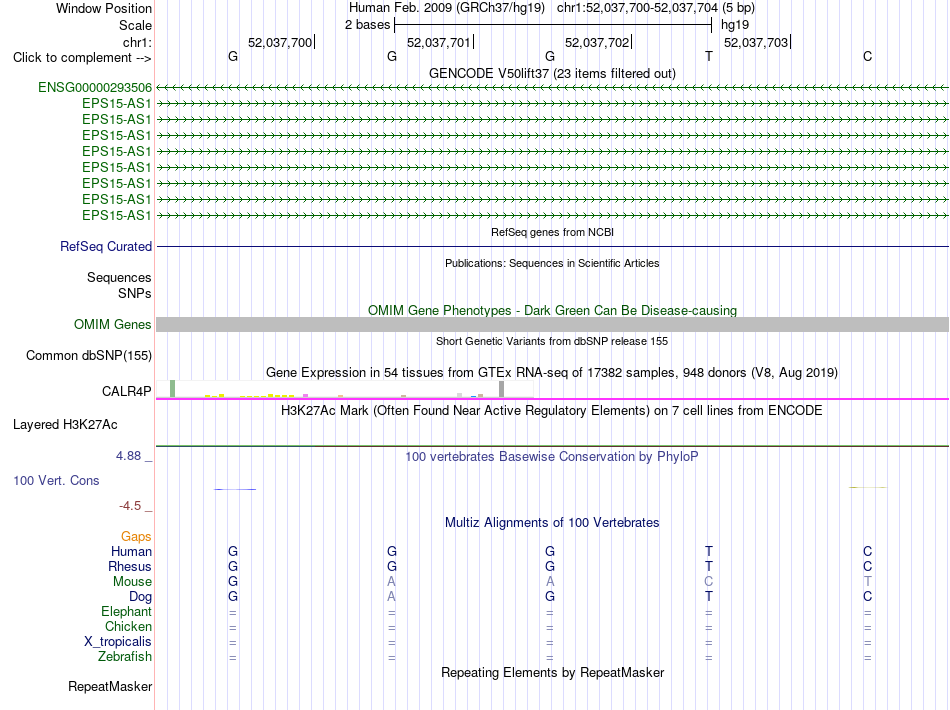Click the CALR4P GTEx label
Viewport: 950px width, 710px height.
(127, 391)
